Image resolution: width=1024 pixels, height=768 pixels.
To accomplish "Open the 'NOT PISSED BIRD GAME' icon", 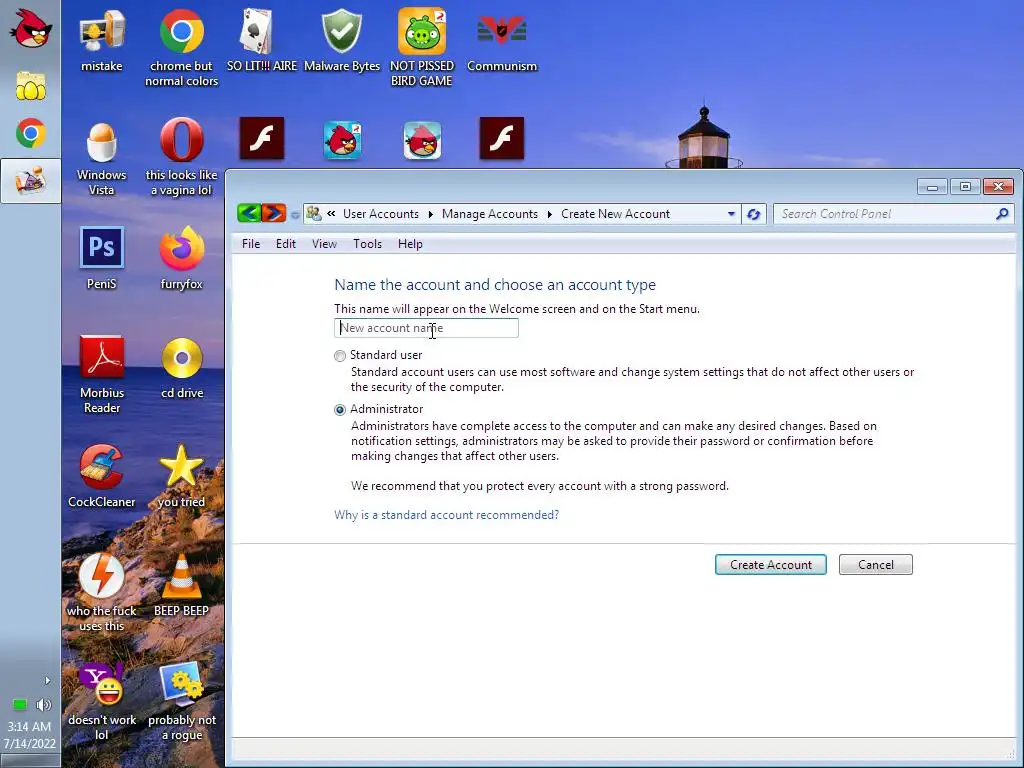I will [422, 47].
